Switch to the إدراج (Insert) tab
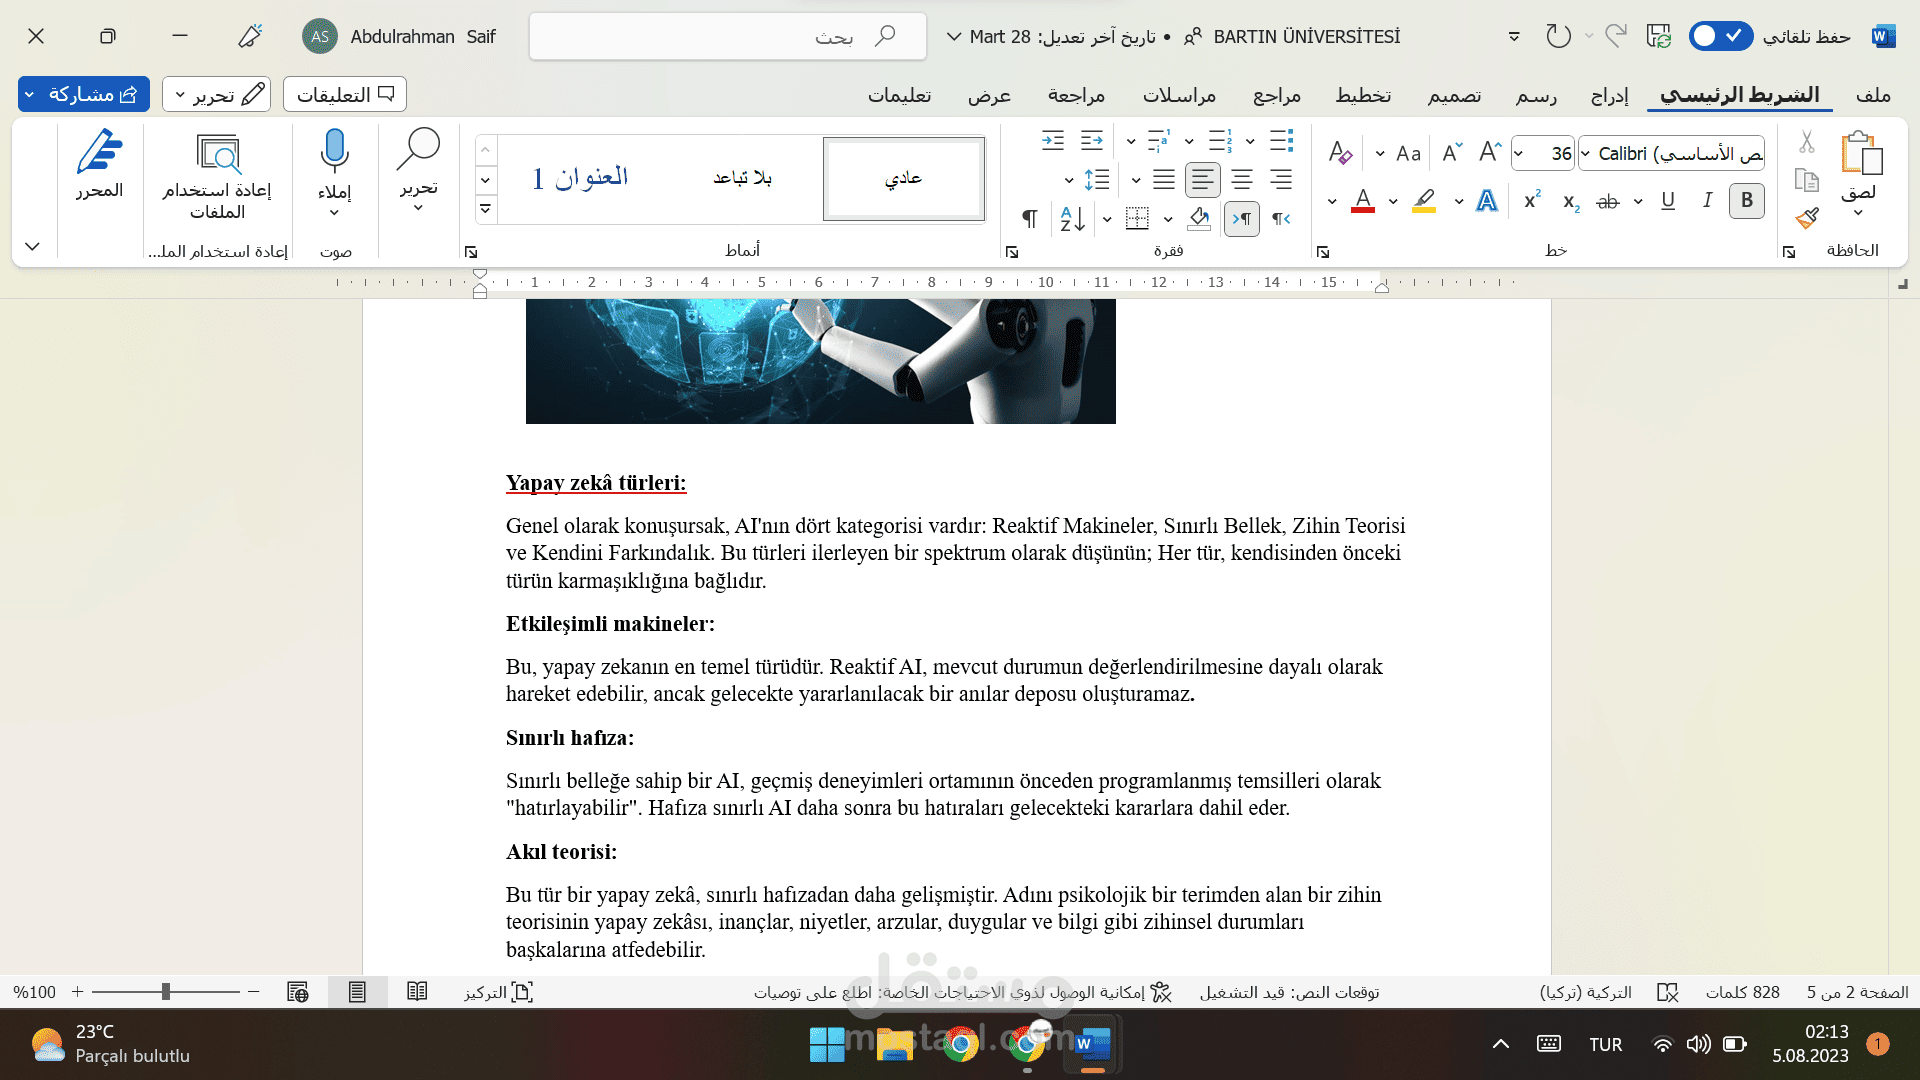 (1609, 95)
